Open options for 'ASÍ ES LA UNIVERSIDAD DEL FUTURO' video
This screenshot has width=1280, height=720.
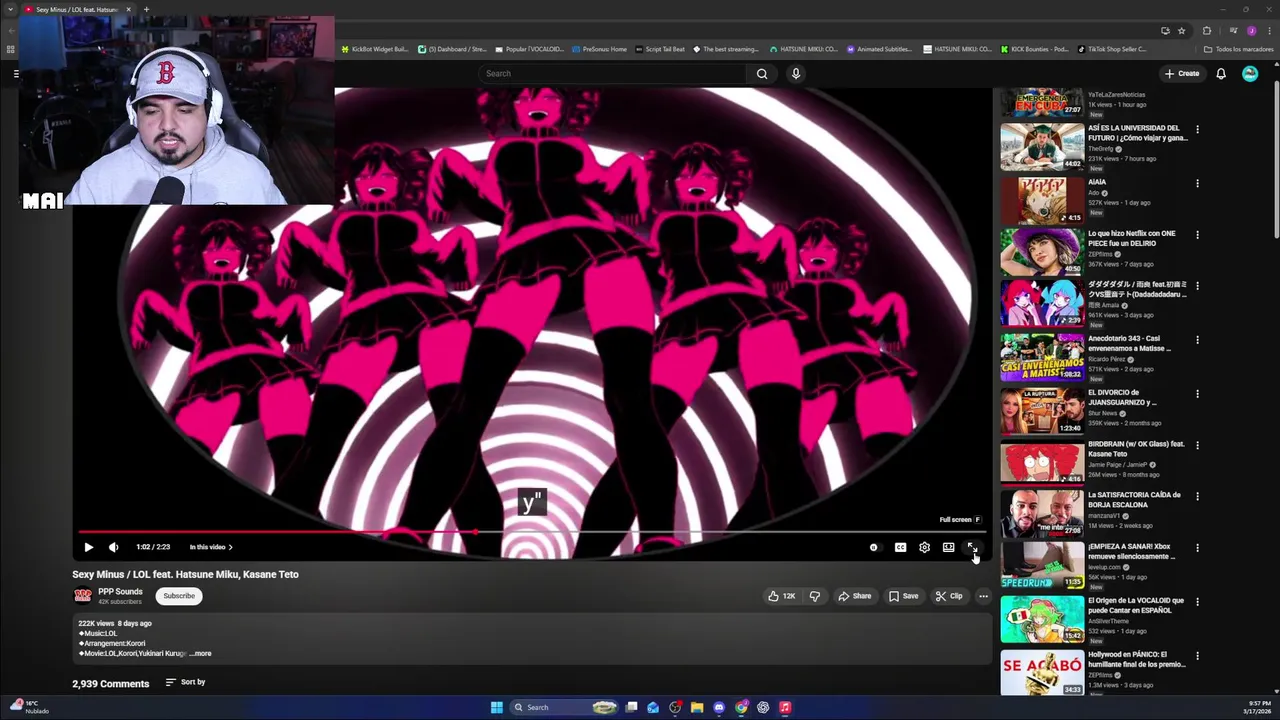pos(1197,129)
